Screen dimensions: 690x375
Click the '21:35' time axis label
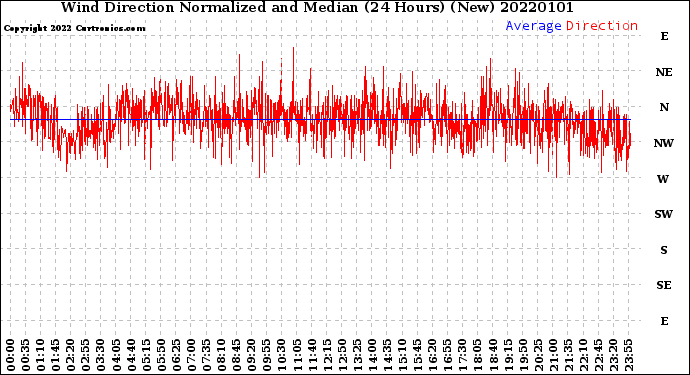[568, 355]
